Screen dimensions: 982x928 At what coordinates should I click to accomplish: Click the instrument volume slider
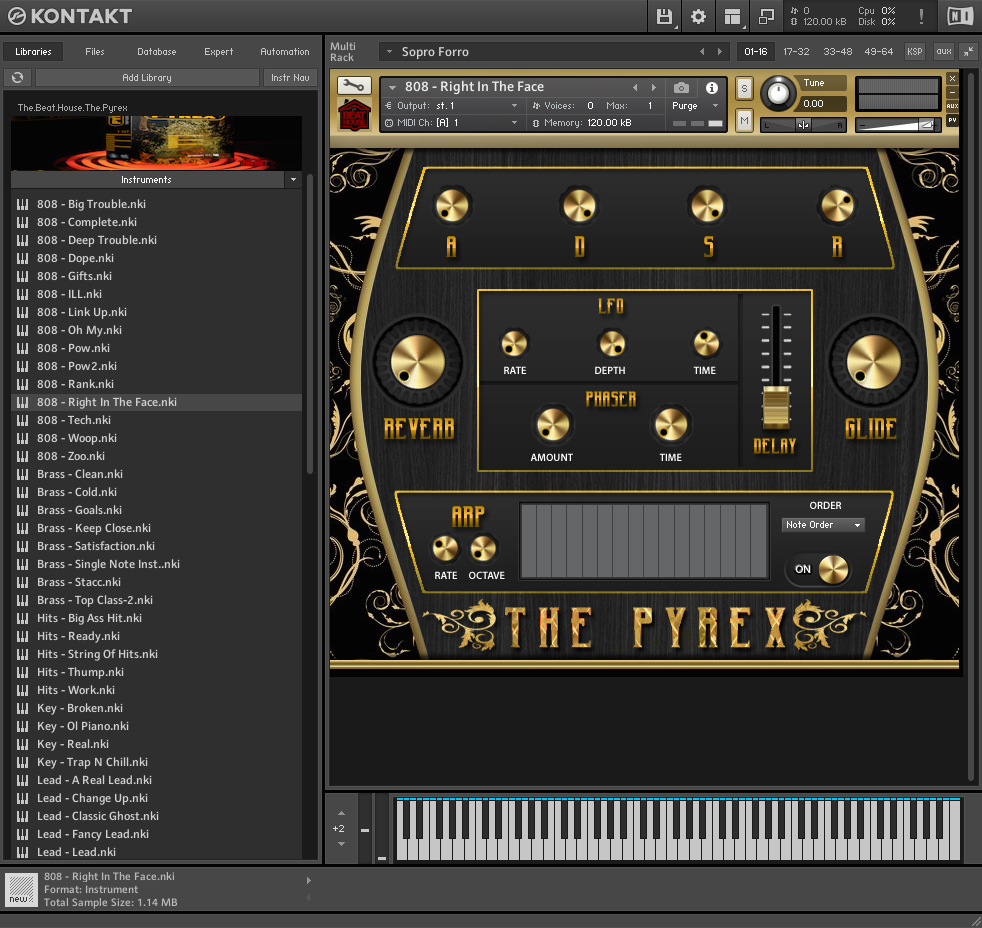[x=897, y=125]
